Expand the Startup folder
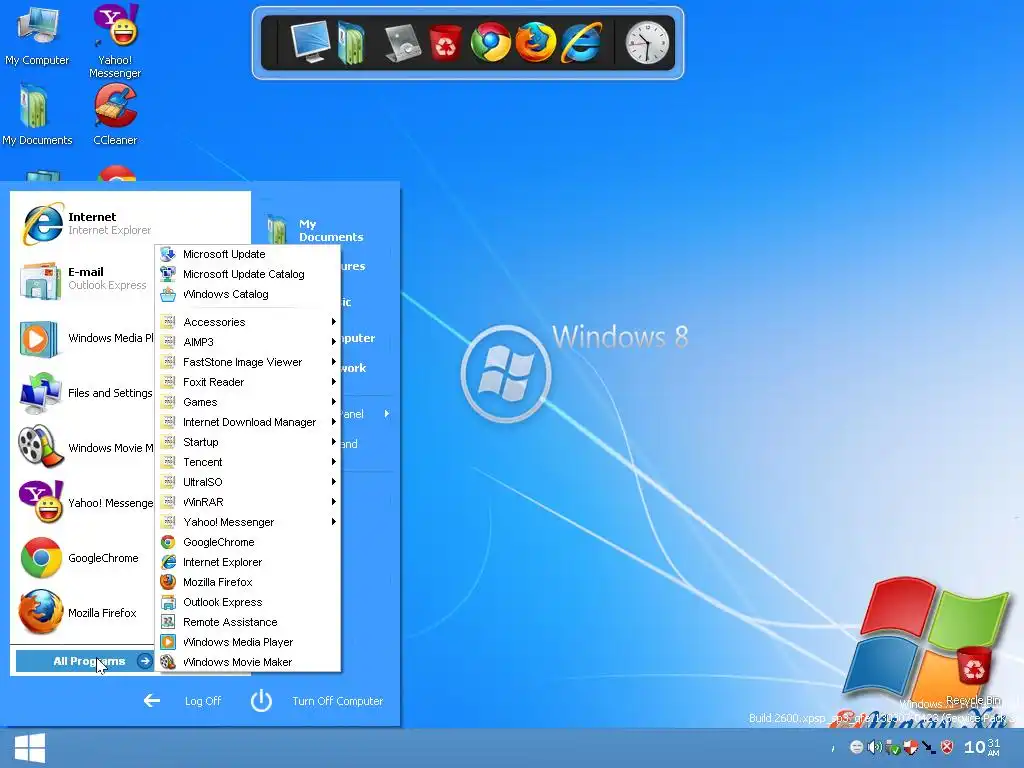Viewport: 1024px width, 768px height. (x=248, y=442)
